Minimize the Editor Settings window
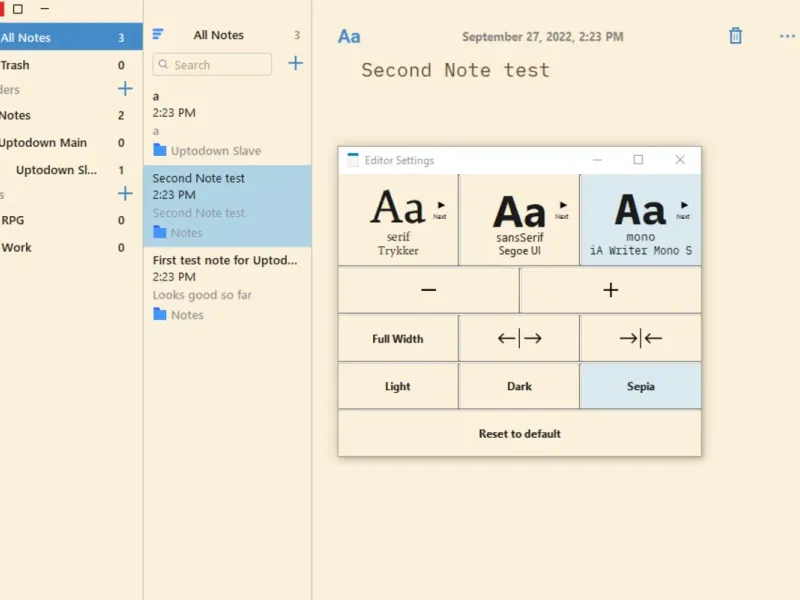The width and height of the screenshot is (800, 600). tap(597, 160)
